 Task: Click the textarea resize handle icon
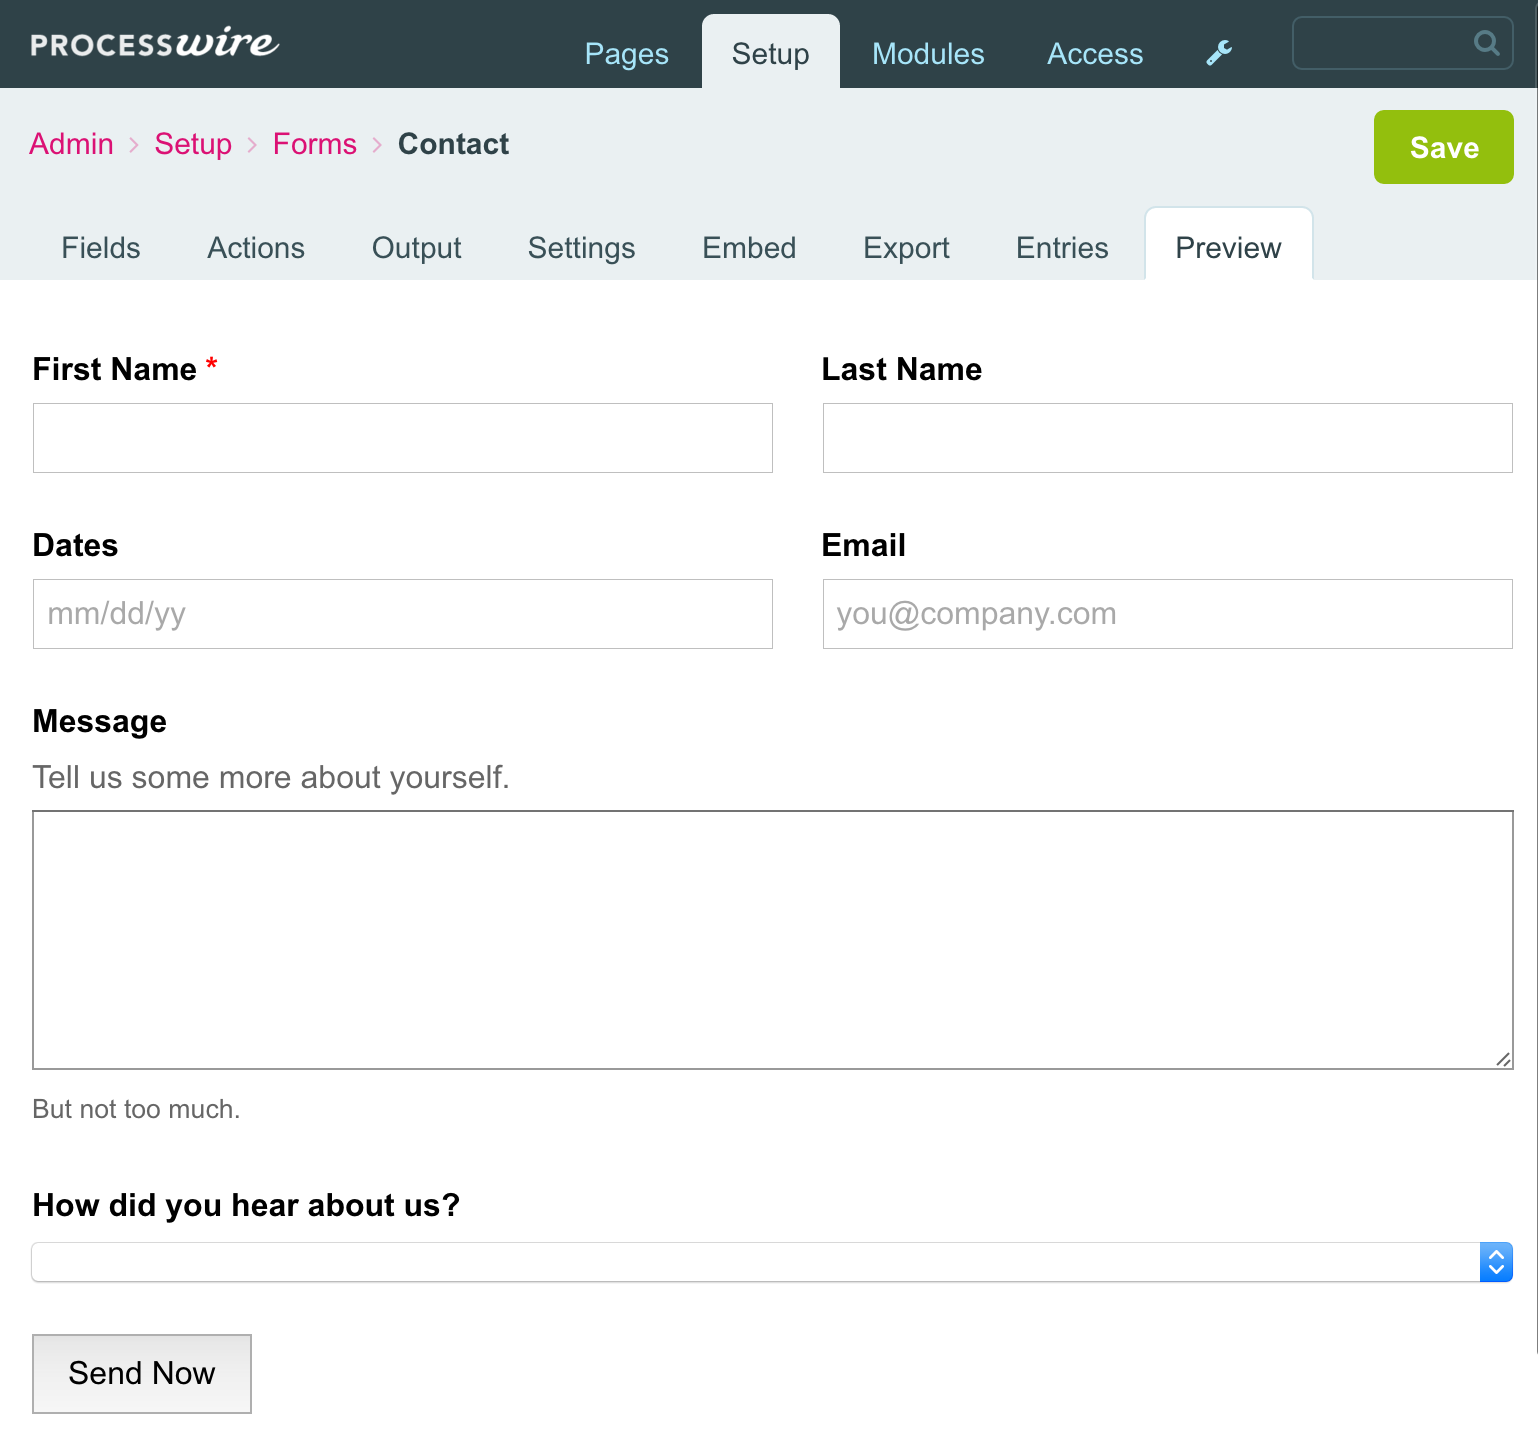1503,1059
